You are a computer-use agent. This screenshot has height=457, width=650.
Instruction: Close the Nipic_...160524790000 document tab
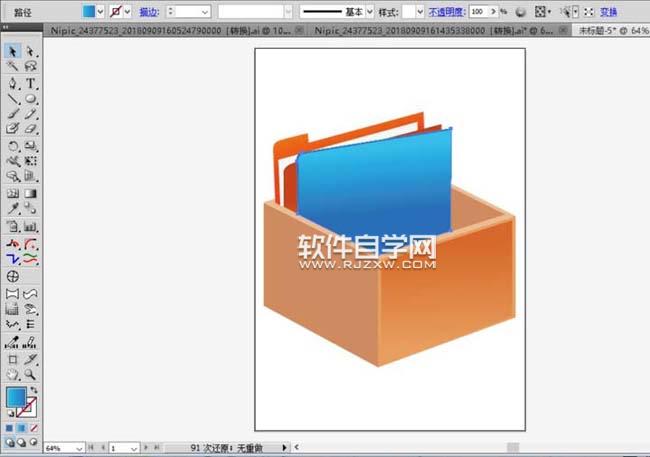pos(300,30)
